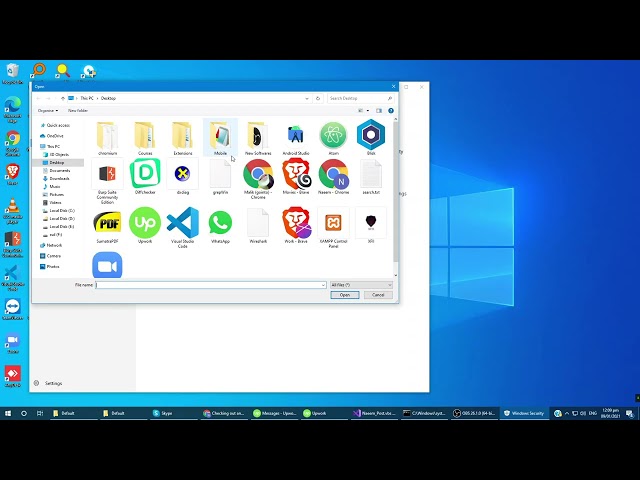Select Photos in navigation pane

[53, 267]
